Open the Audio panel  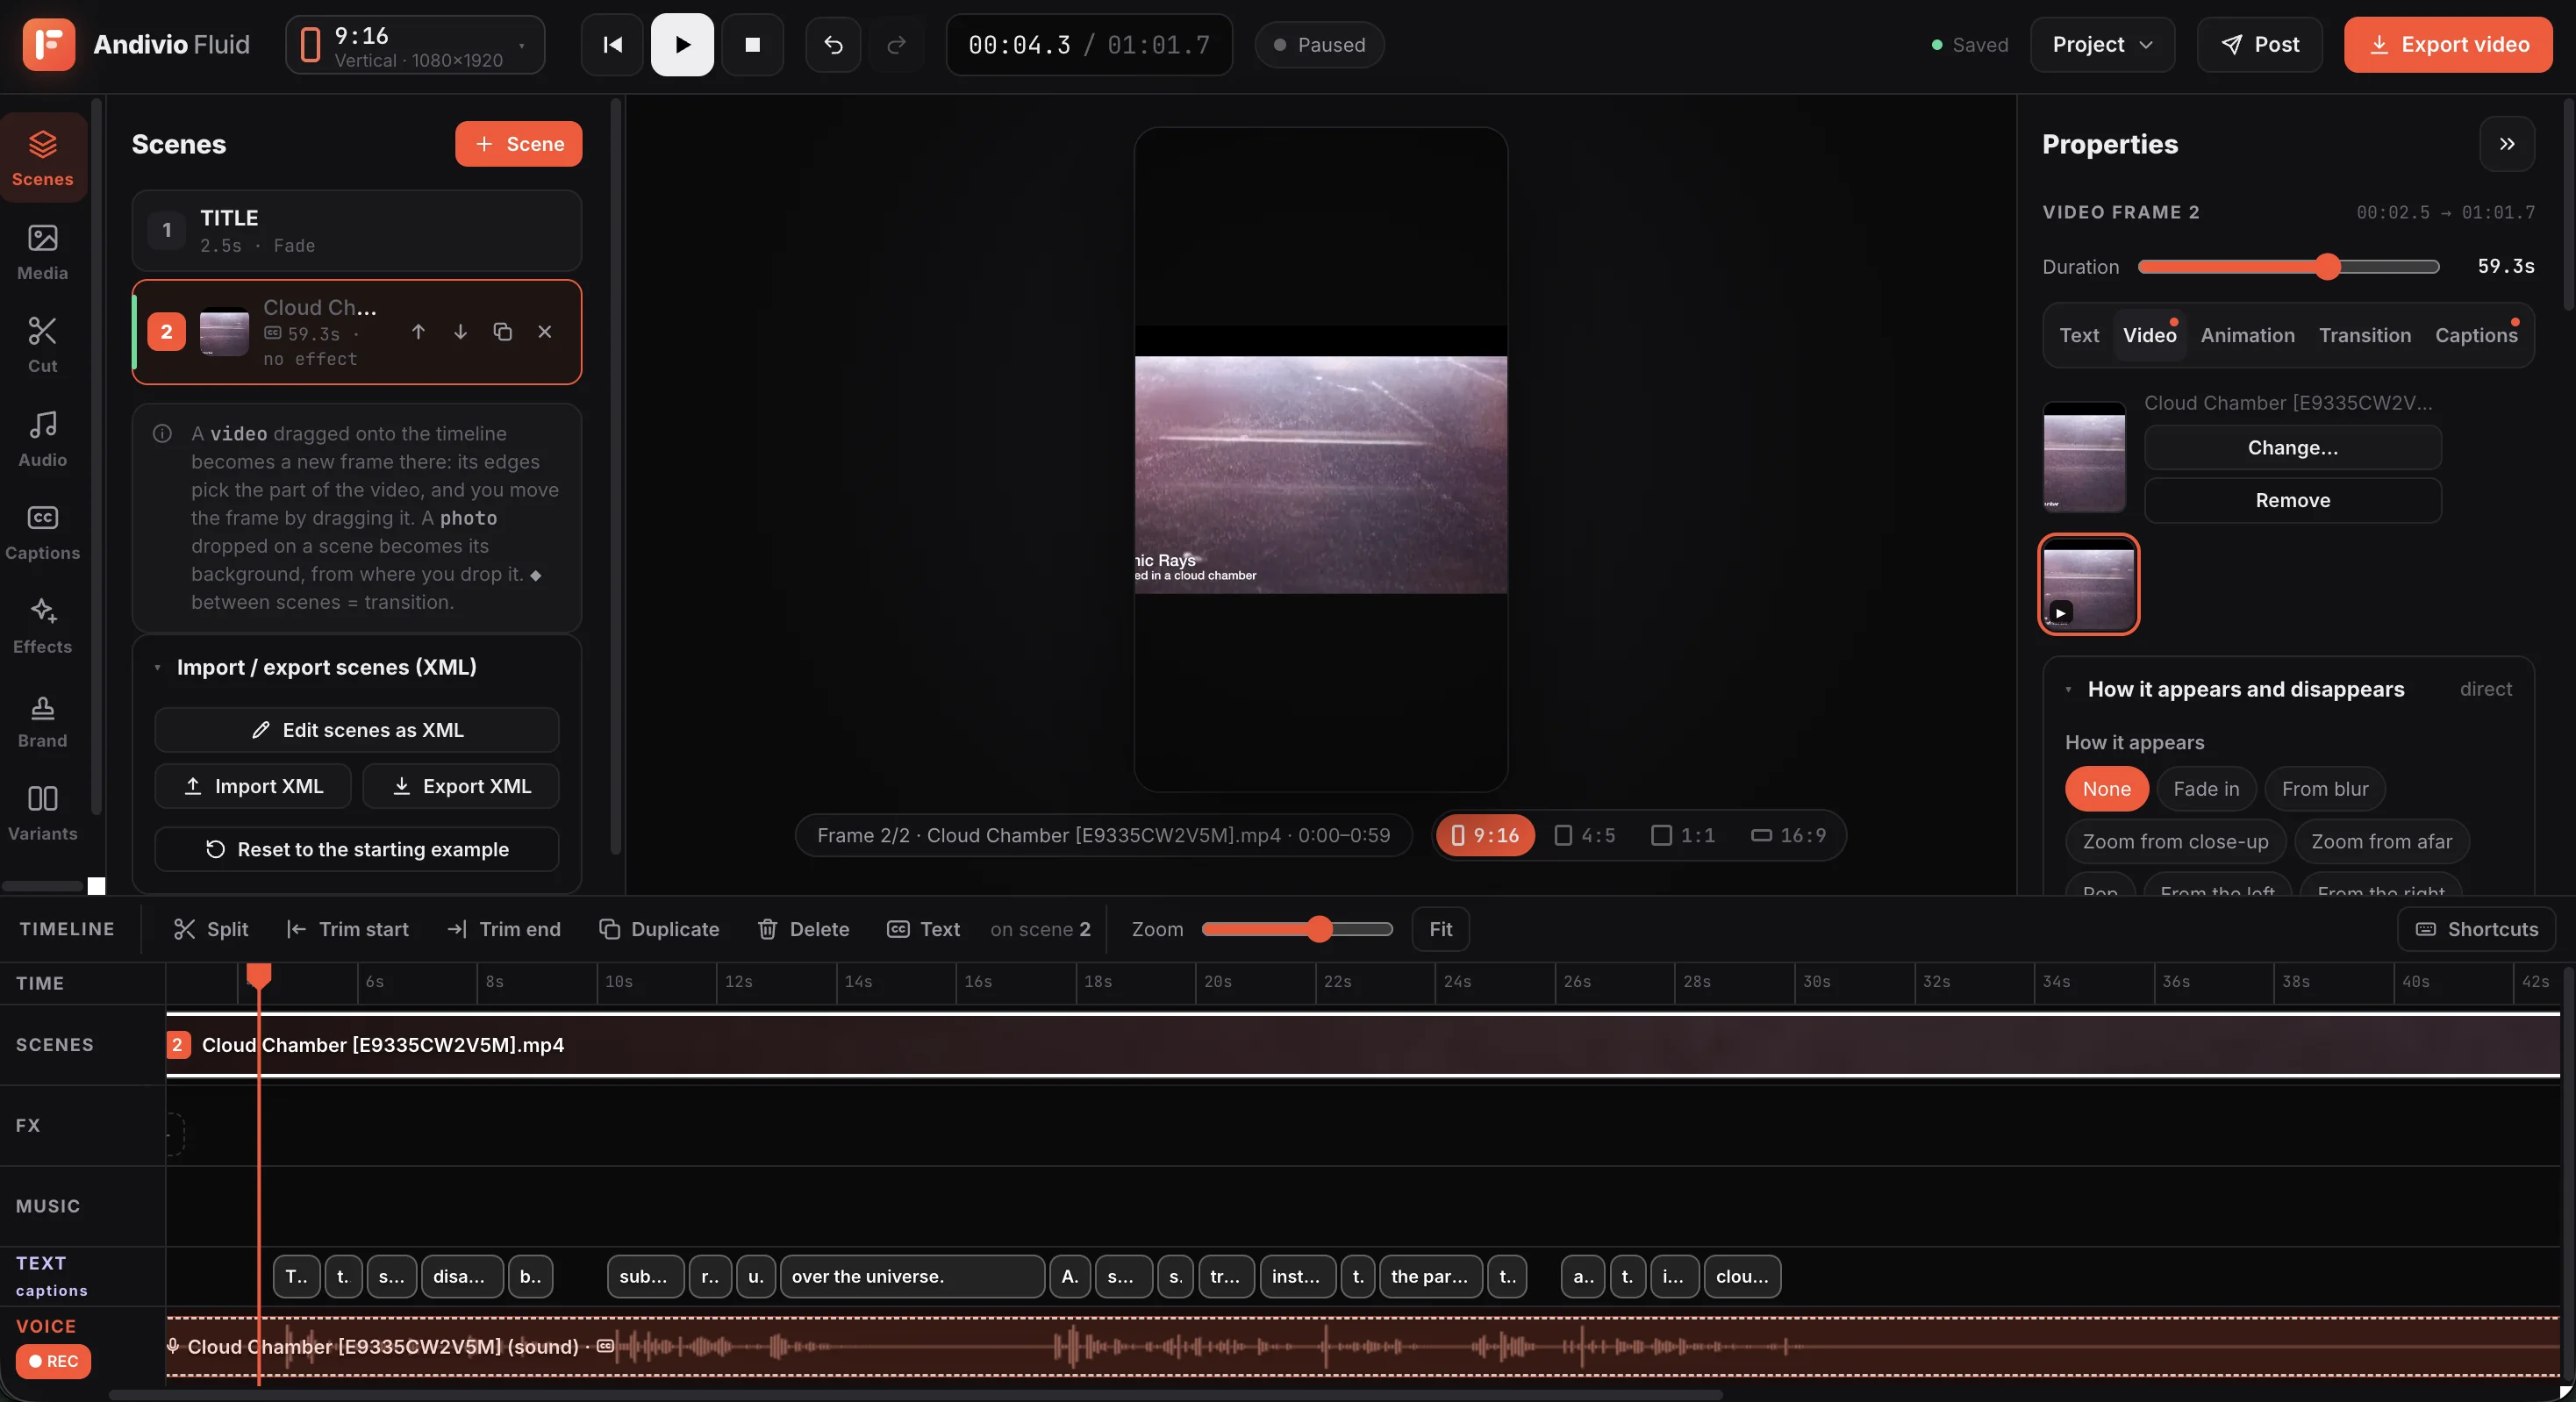[43, 438]
